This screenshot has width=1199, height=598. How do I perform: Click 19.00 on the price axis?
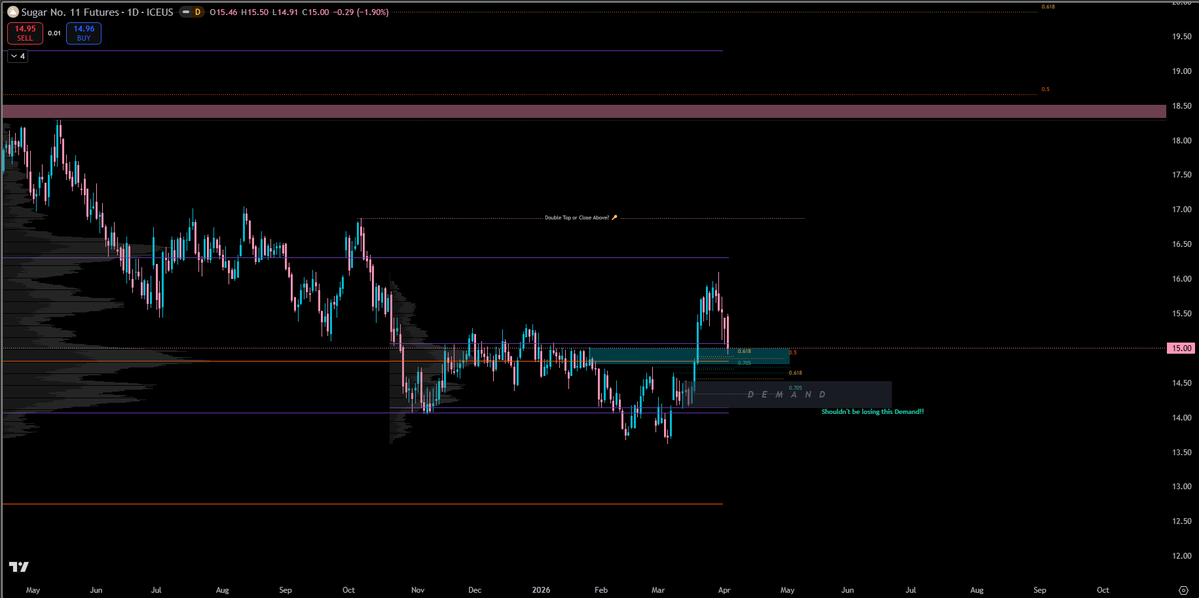[1182, 71]
